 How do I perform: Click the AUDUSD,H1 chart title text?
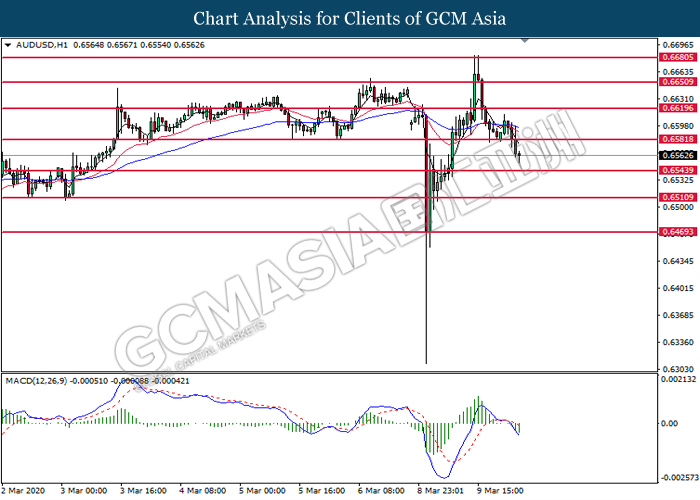[x=42, y=45]
